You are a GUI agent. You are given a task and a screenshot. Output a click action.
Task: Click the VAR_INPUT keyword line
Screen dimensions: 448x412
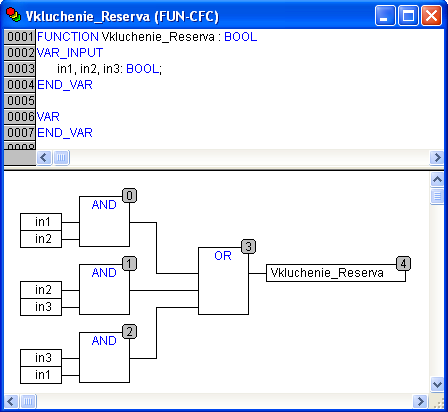pyautogui.click(x=70, y=53)
